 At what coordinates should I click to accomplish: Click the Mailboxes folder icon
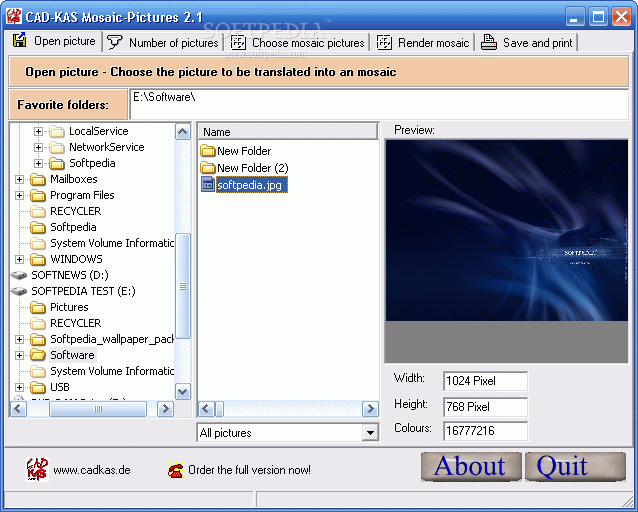tap(38, 179)
